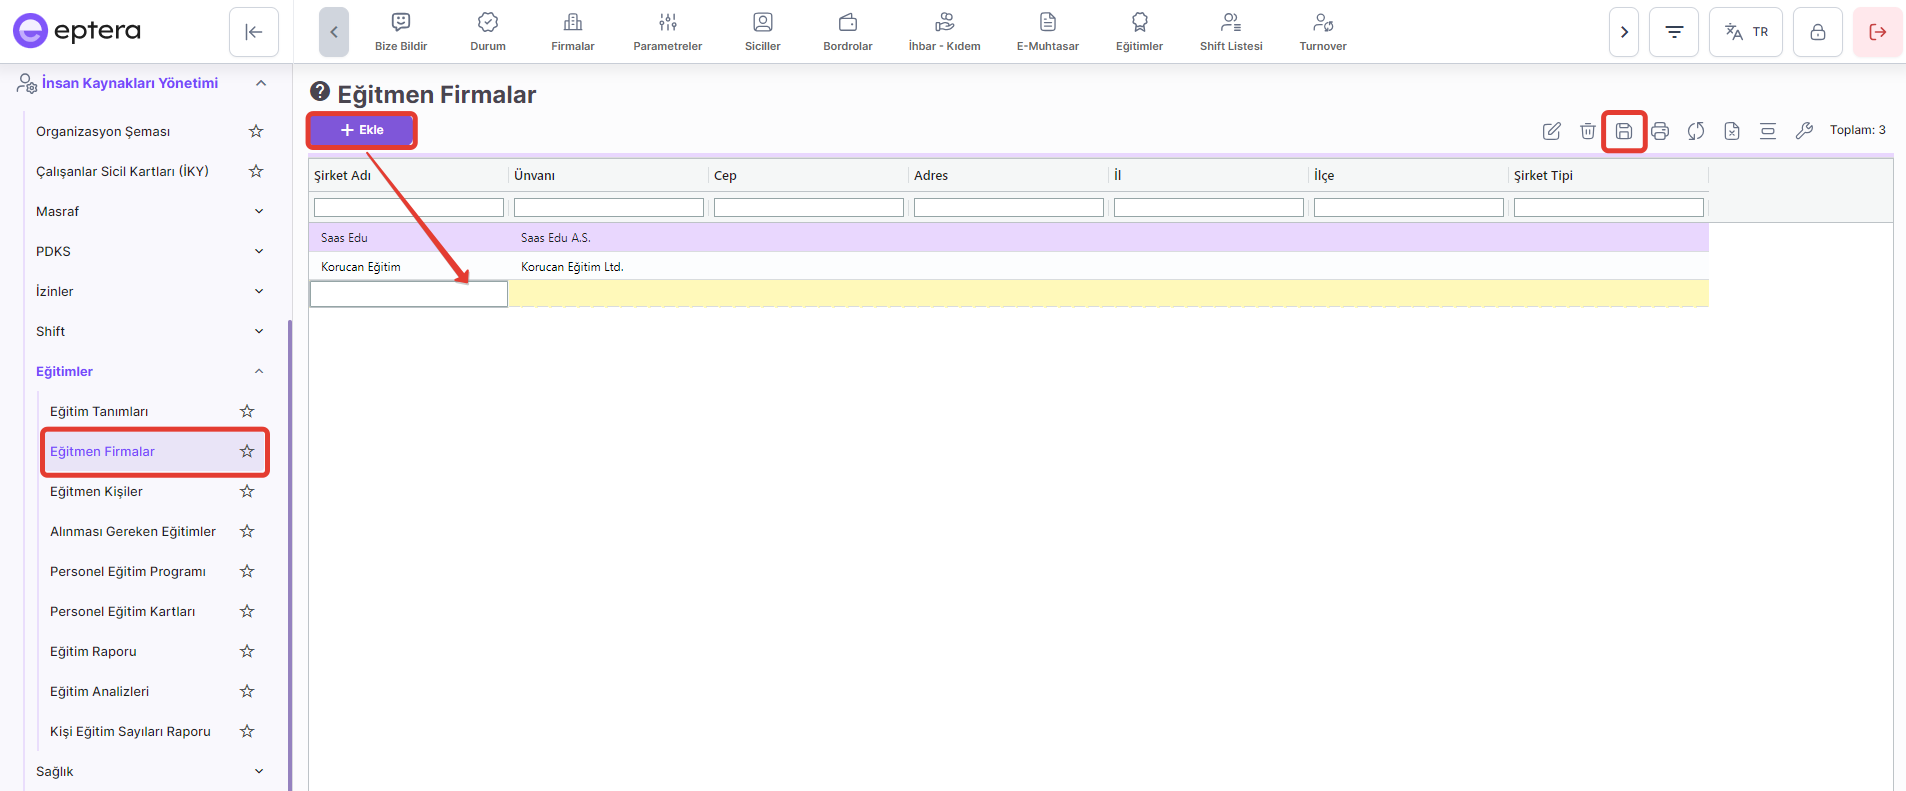
Task: Open Parametreler from the top menu
Action: 667,32
